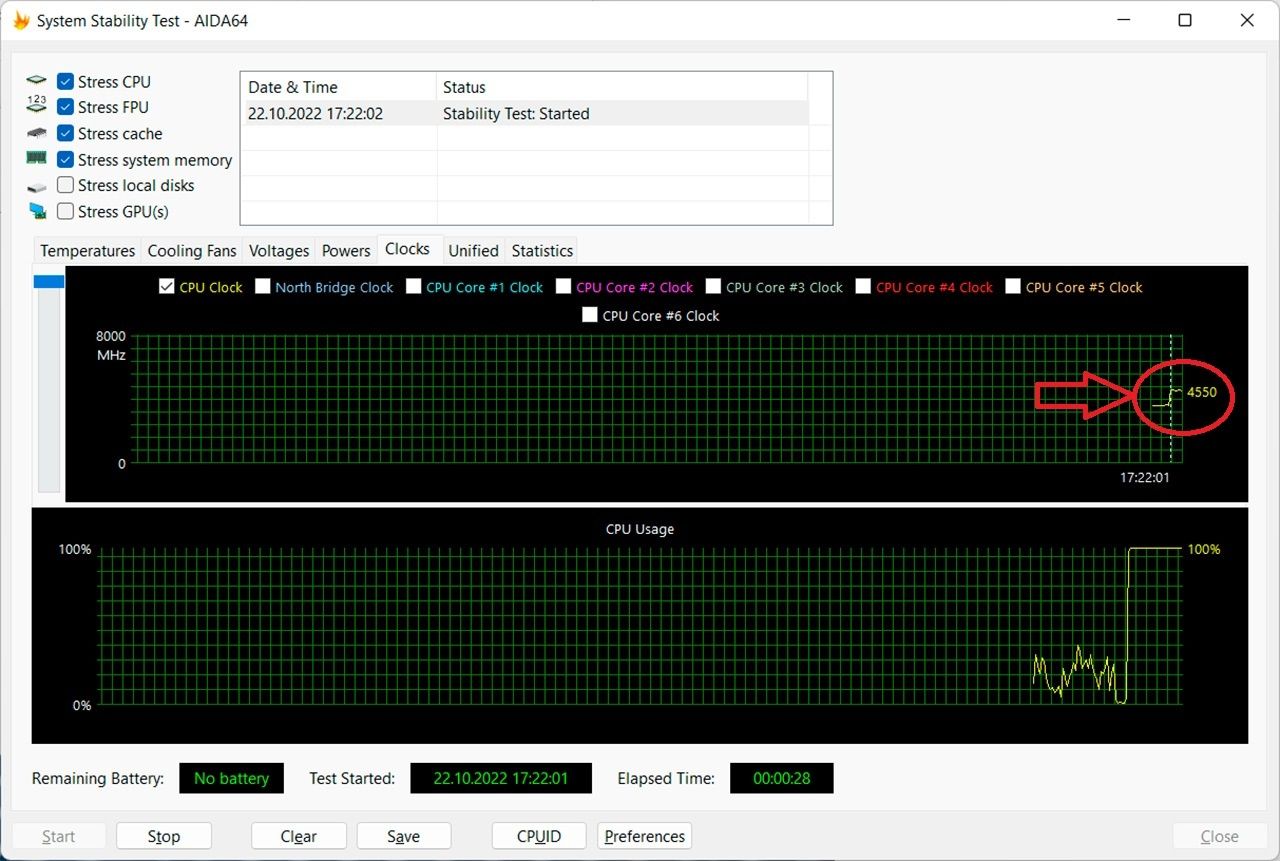
Task: Enable the North Bridge Clock graph checkbox
Action: [x=263, y=287]
